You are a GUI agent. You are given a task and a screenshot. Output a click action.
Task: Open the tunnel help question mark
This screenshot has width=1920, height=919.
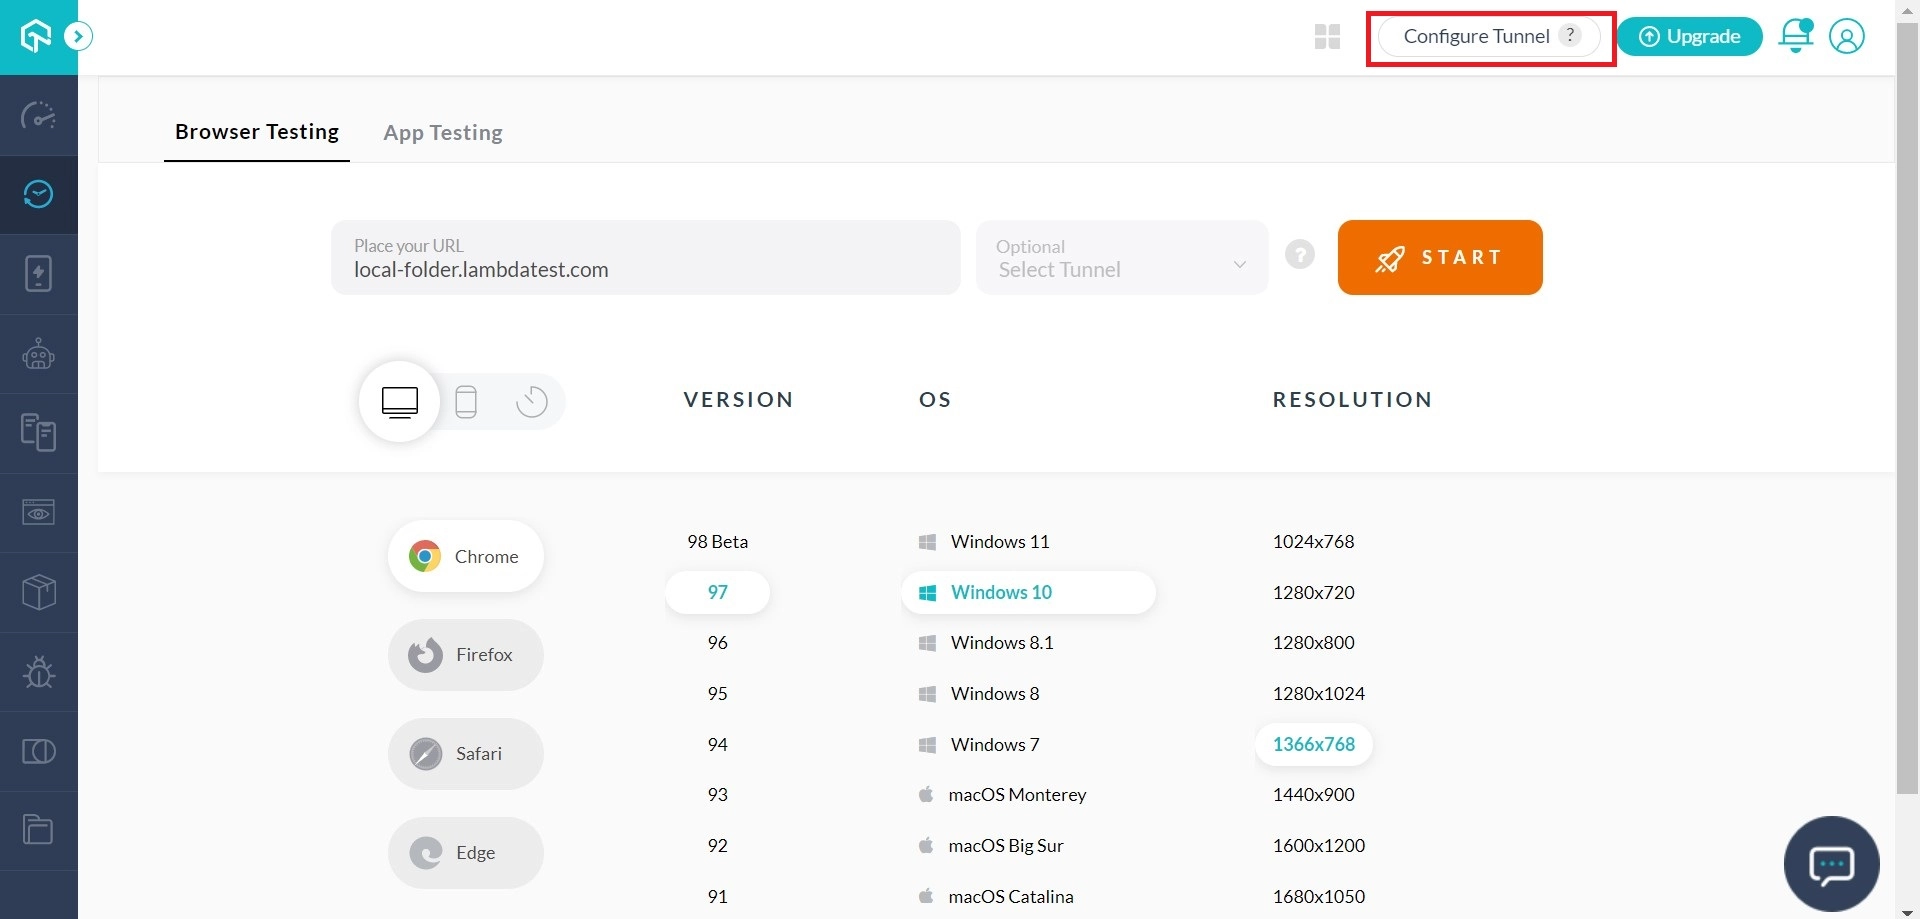[1299, 254]
